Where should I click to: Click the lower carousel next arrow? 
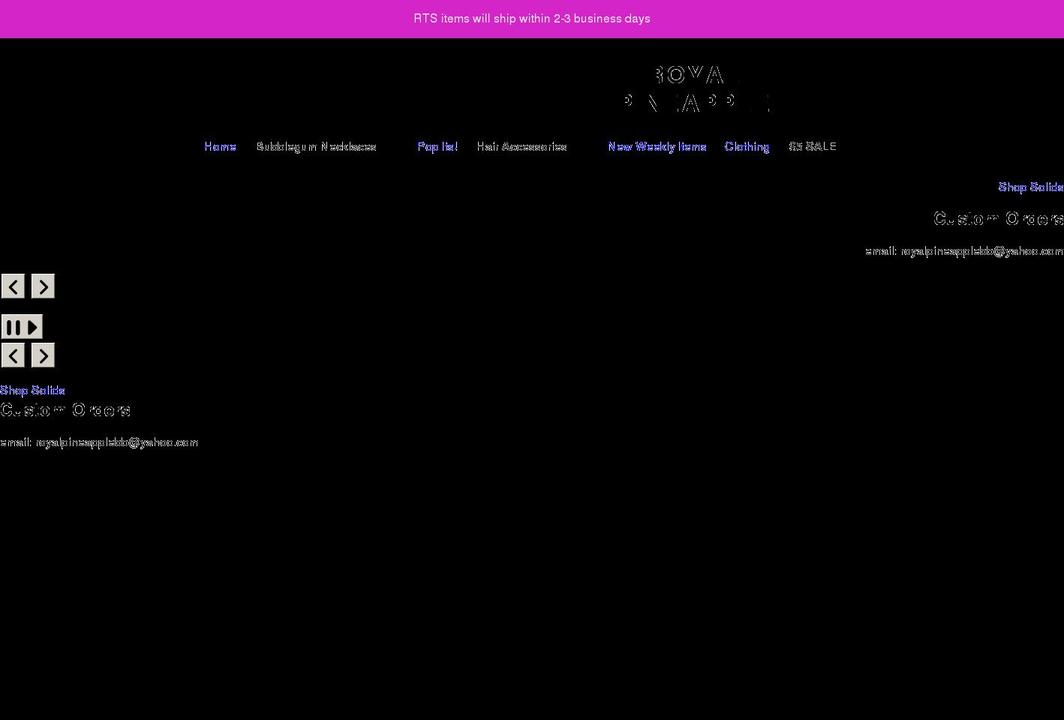(x=43, y=355)
